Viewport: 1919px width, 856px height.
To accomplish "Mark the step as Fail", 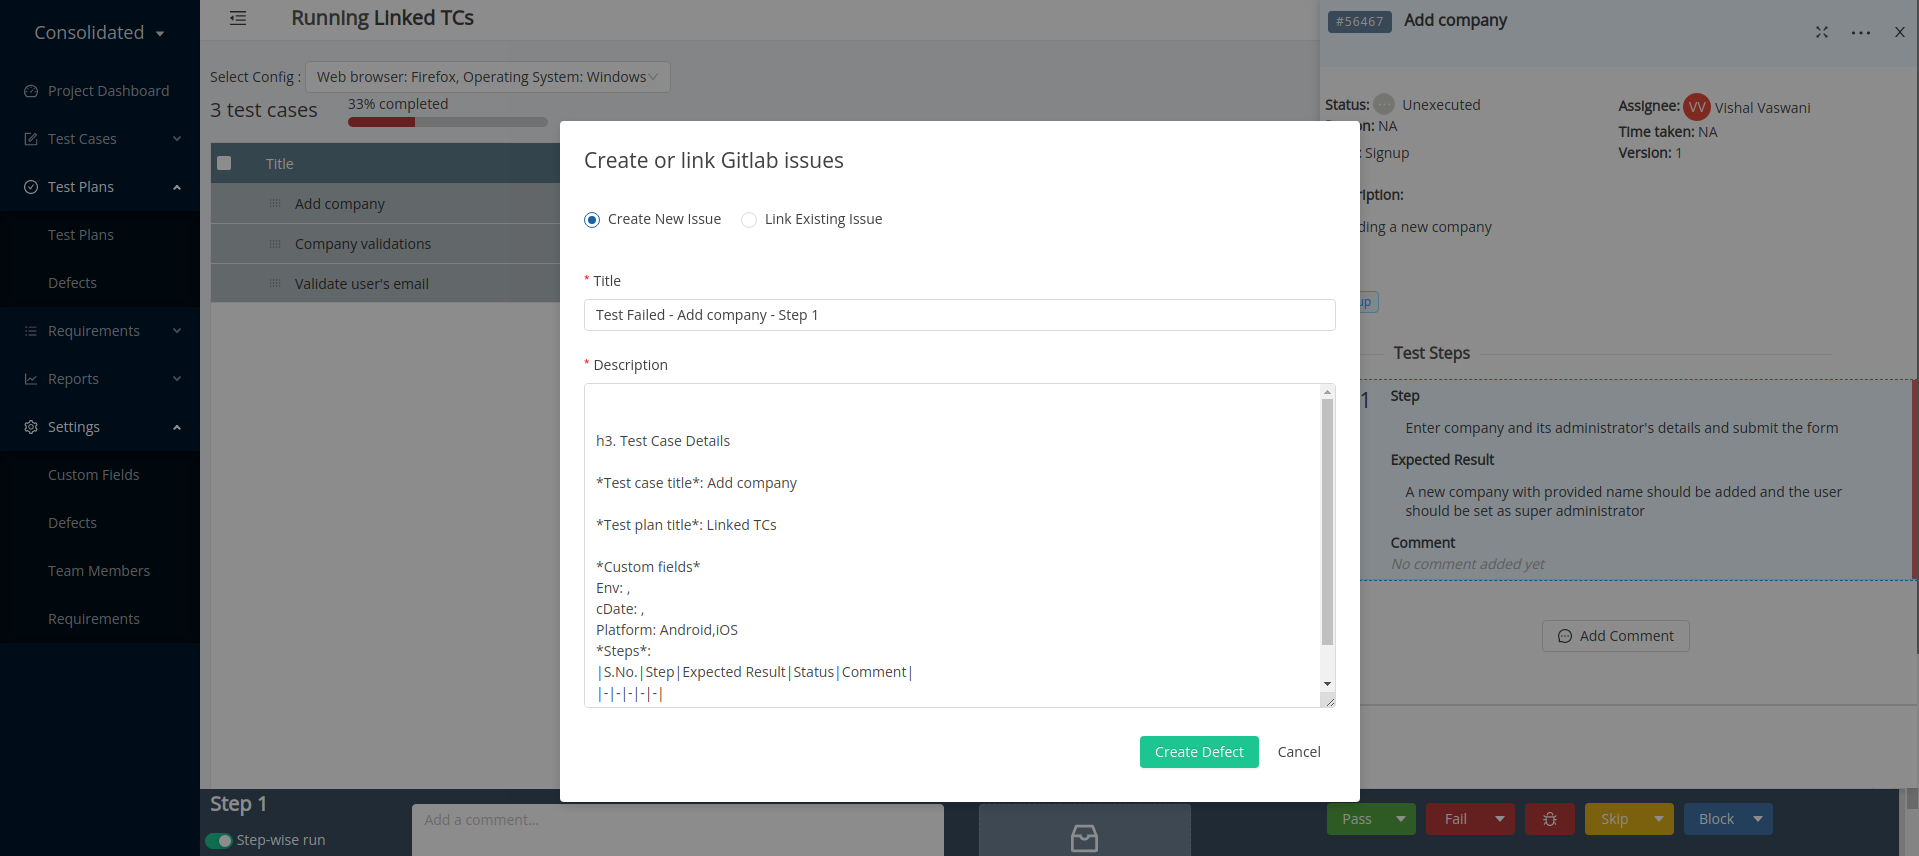I will 1456,819.
